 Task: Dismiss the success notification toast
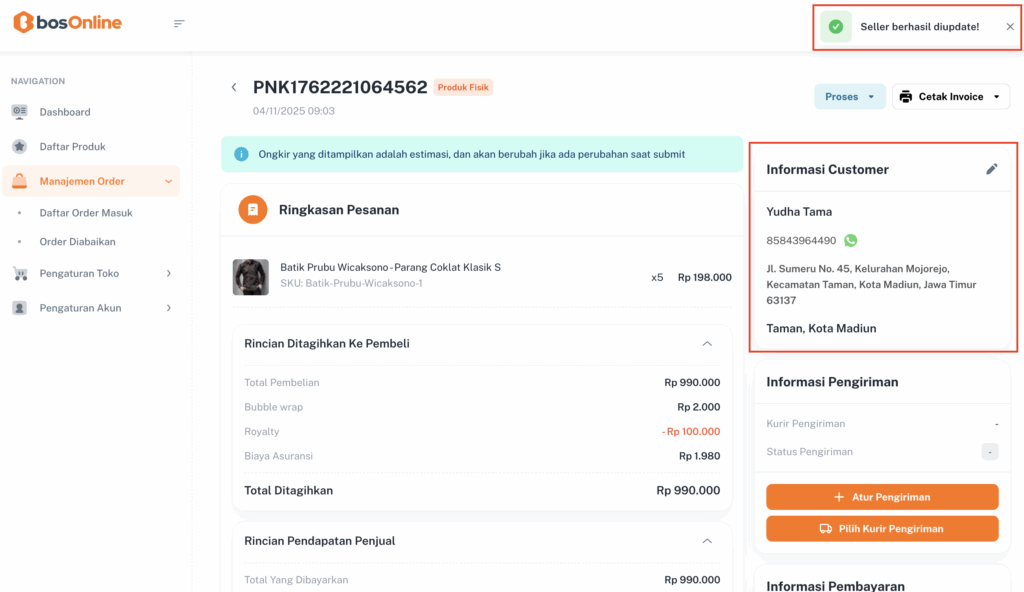pos(1009,27)
